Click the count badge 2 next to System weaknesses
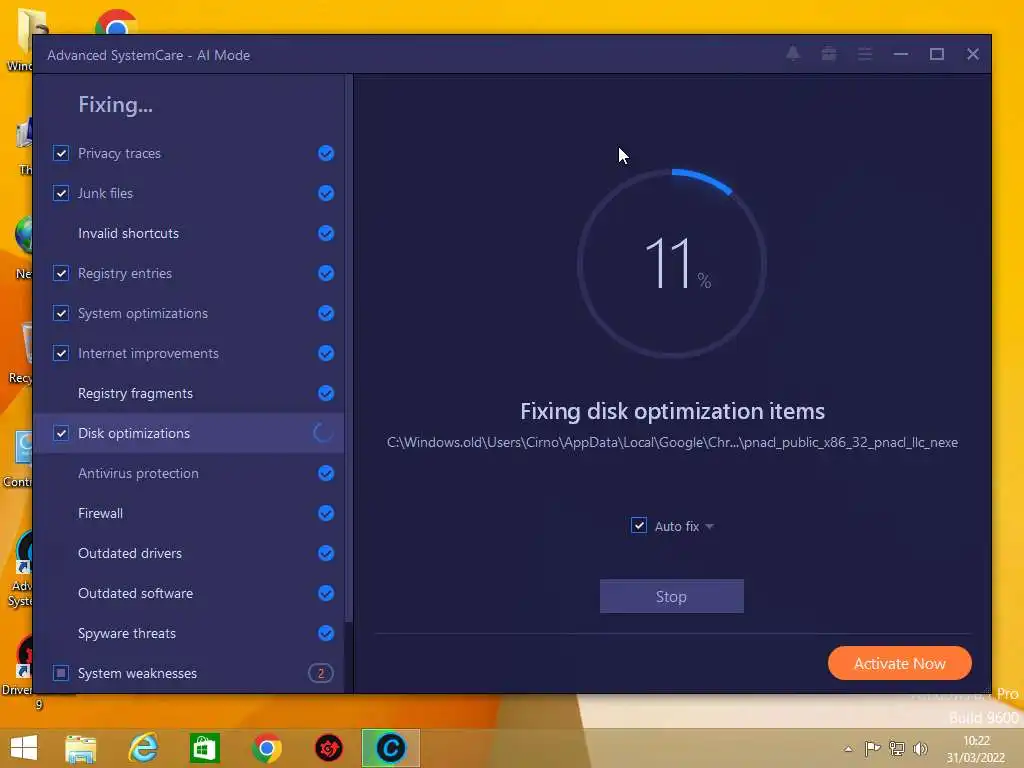 (x=321, y=673)
